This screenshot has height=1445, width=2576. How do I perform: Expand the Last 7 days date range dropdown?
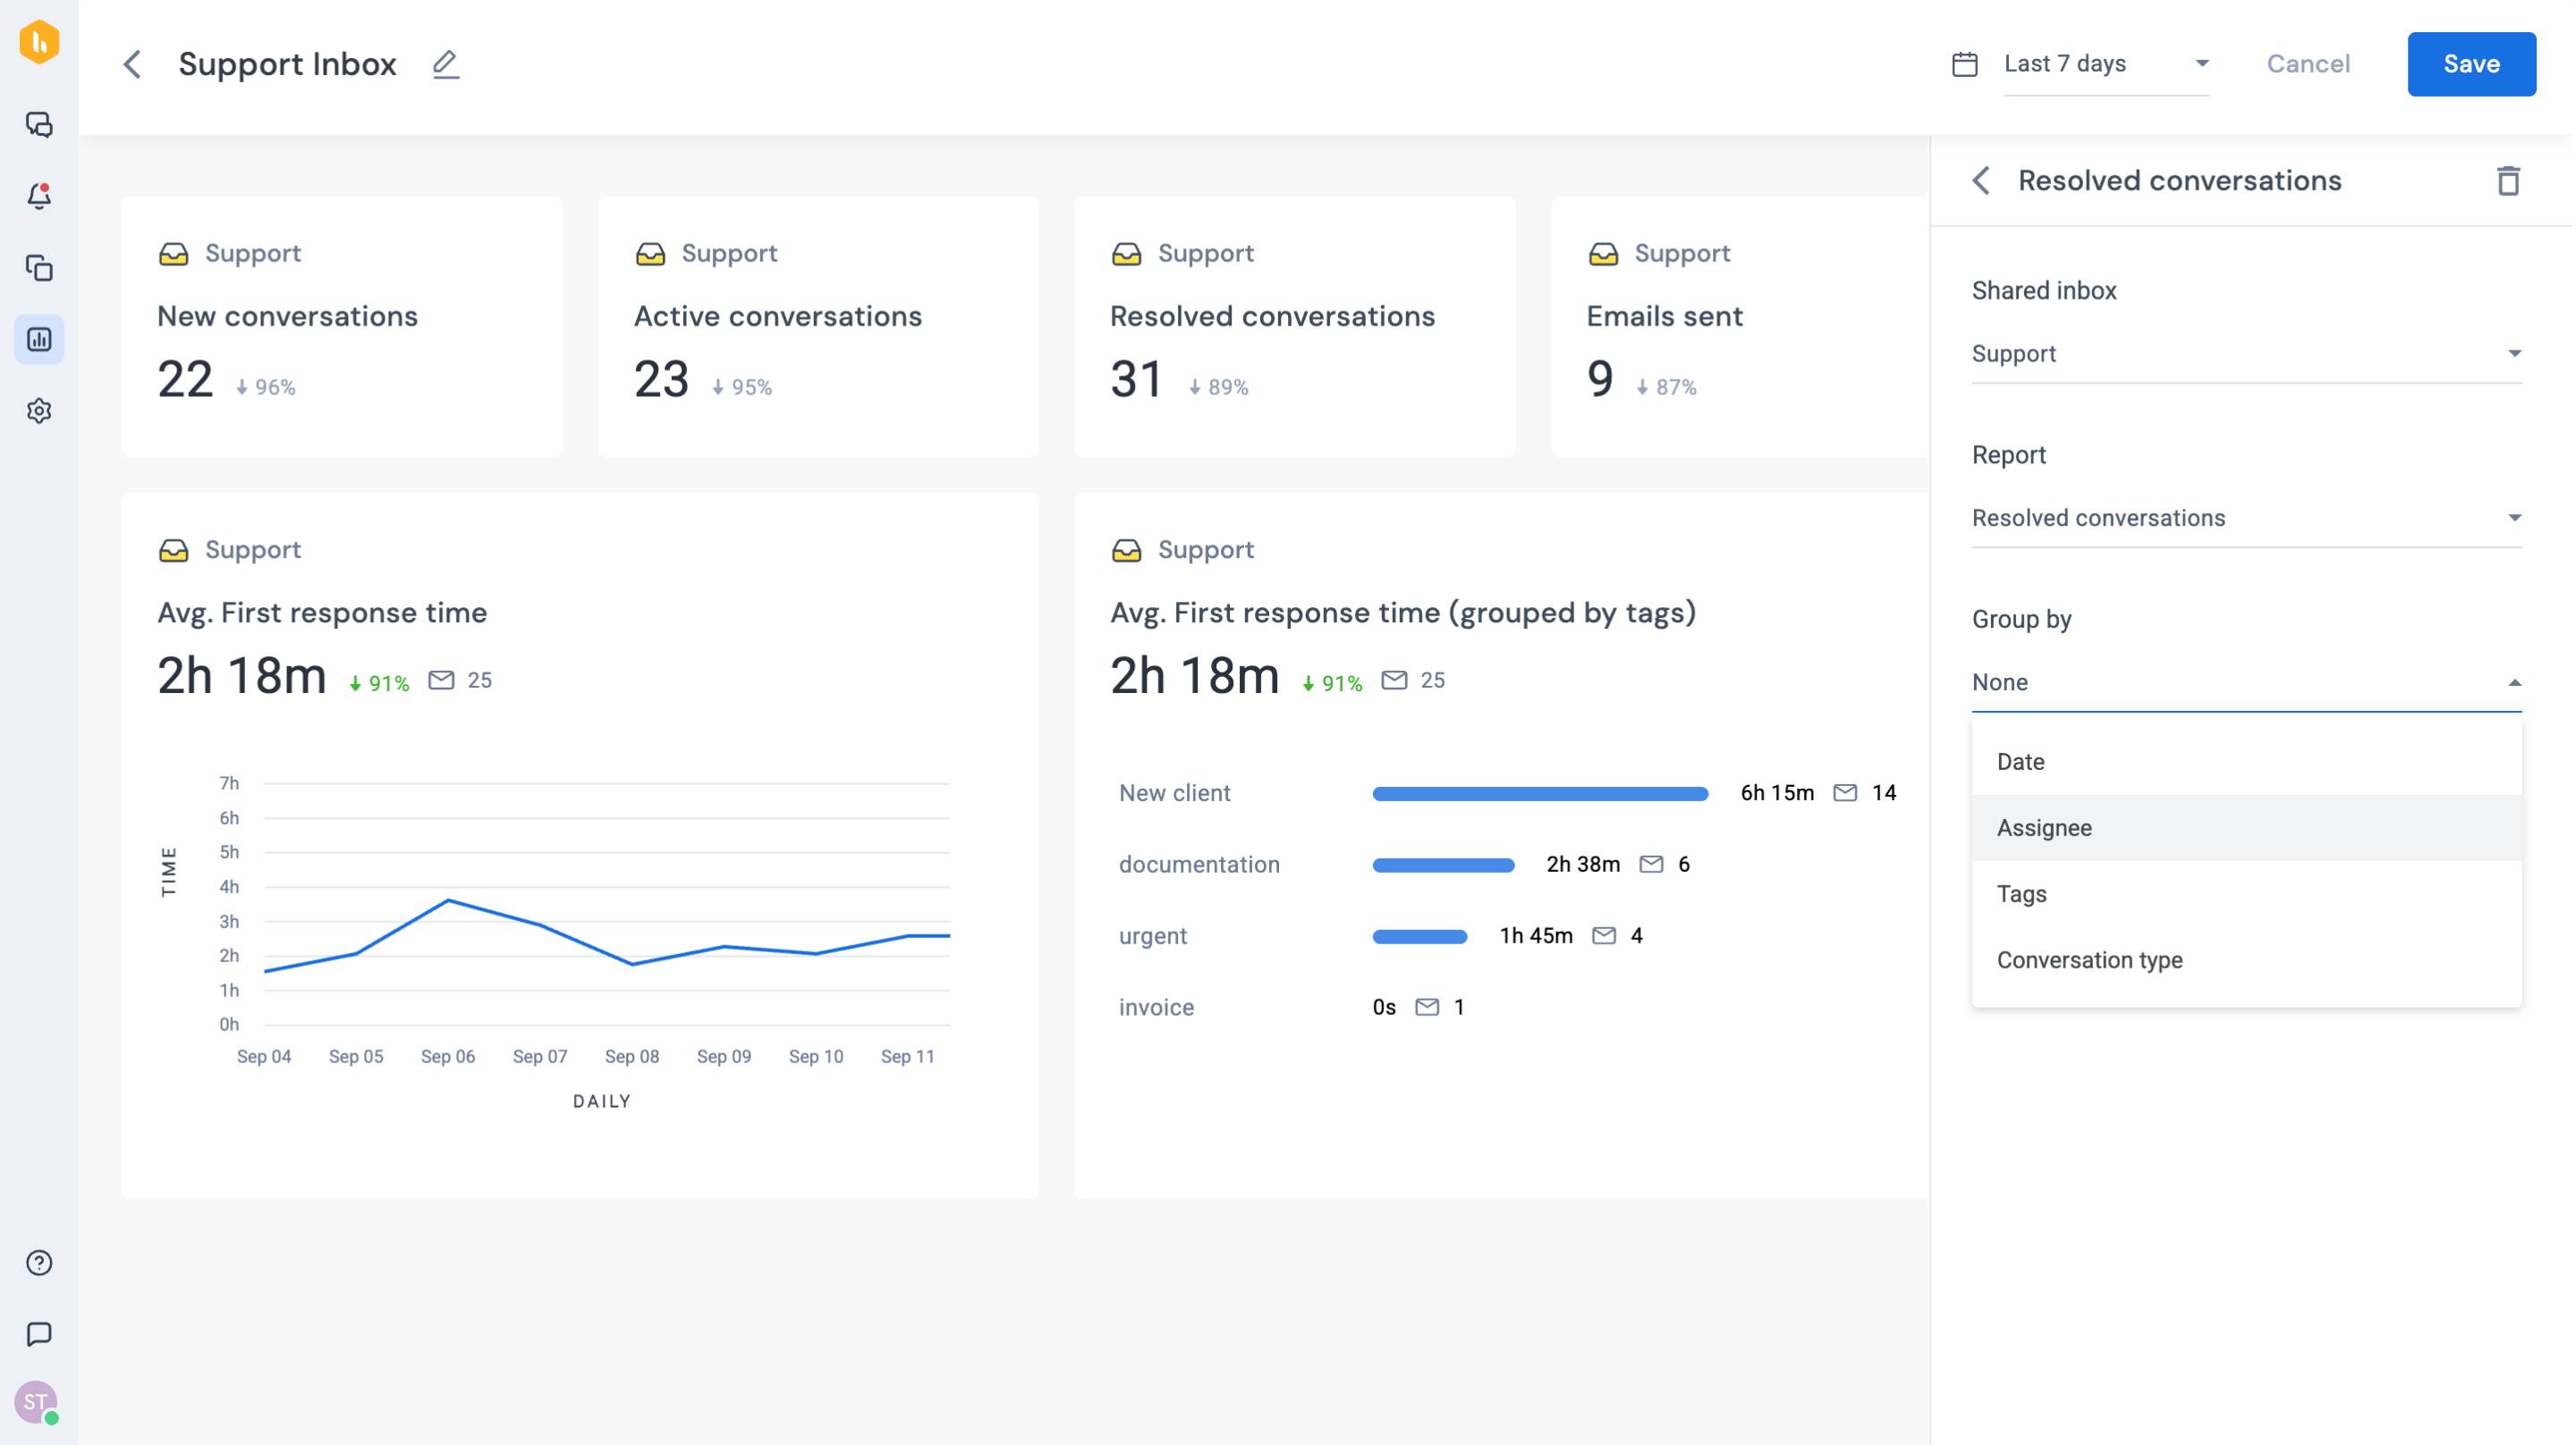click(x=2105, y=64)
